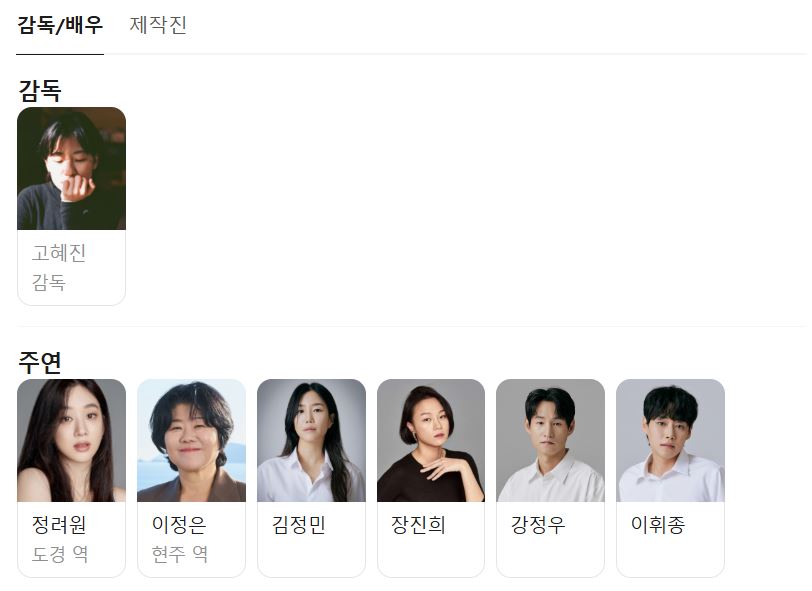This screenshot has height=591, width=812.
Task: Click the 감독 role label under 고혜진
Action: [x=49, y=282]
